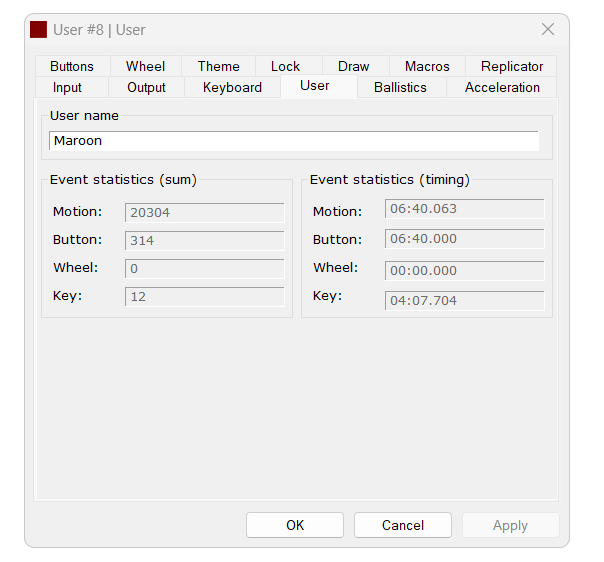Select the Theme tab
The width and height of the screenshot is (604, 562).
click(218, 66)
